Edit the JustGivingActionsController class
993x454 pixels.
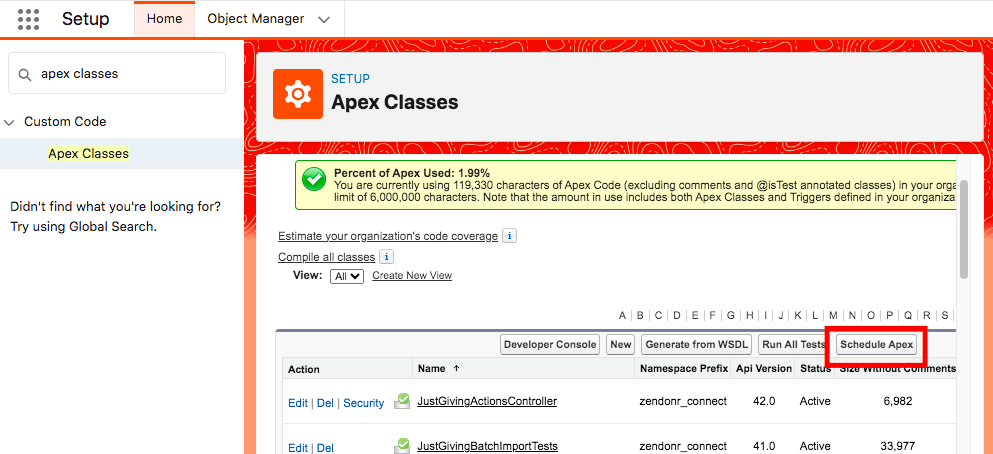(x=298, y=403)
